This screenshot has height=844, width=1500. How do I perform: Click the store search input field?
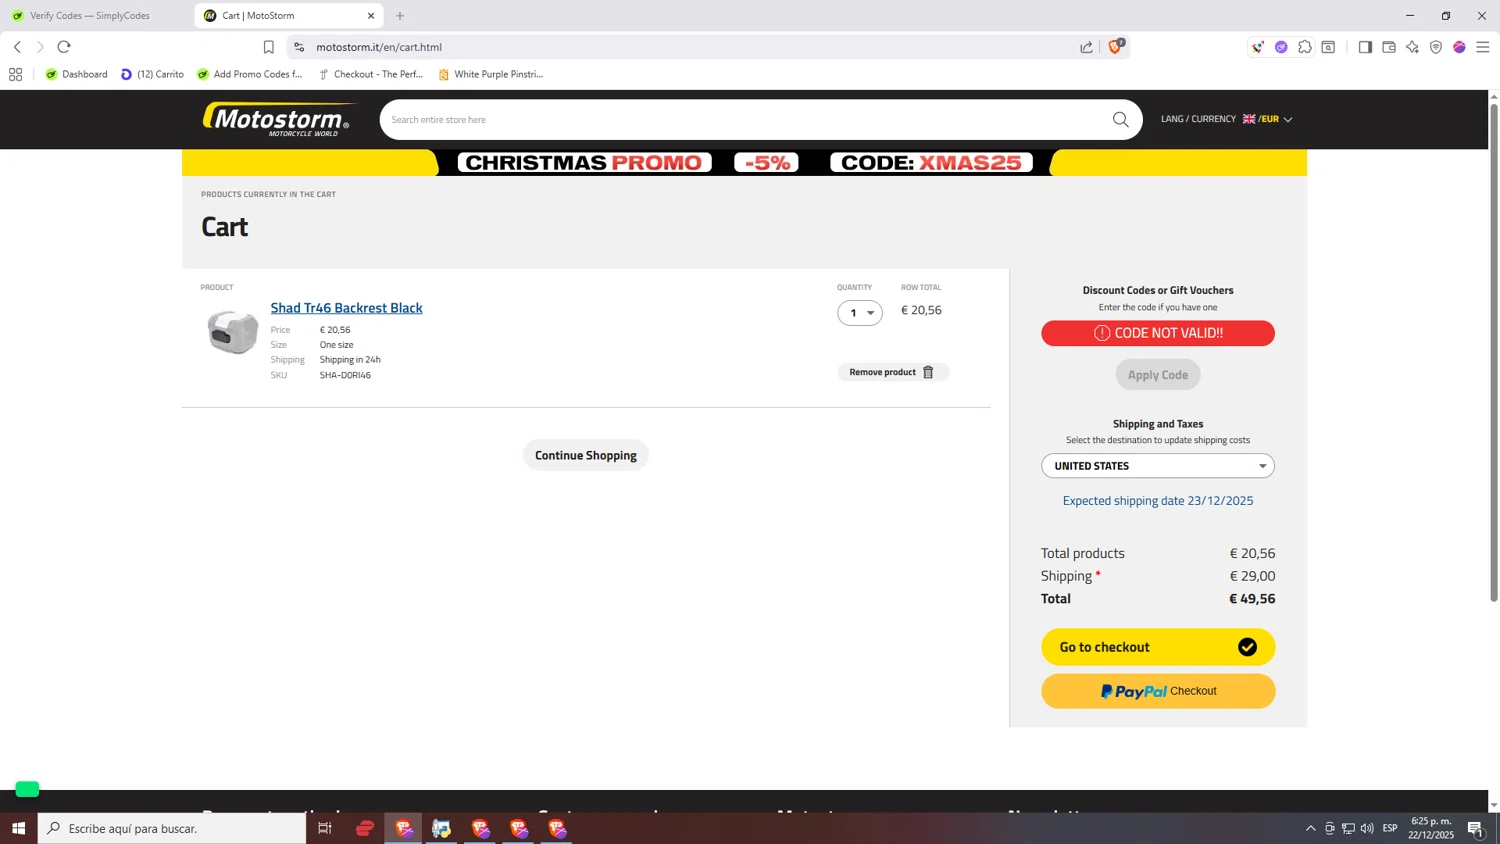745,120
